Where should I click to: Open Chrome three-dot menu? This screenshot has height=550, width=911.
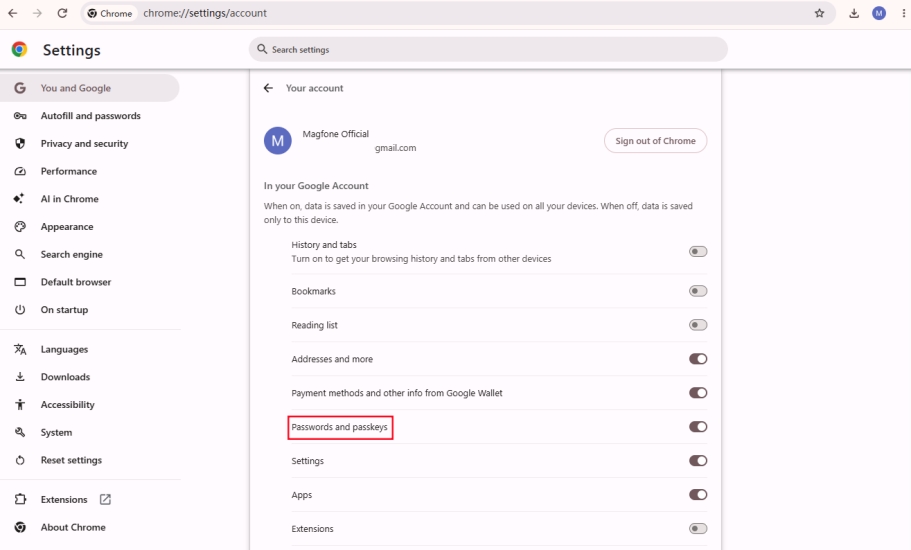pyautogui.click(x=903, y=13)
